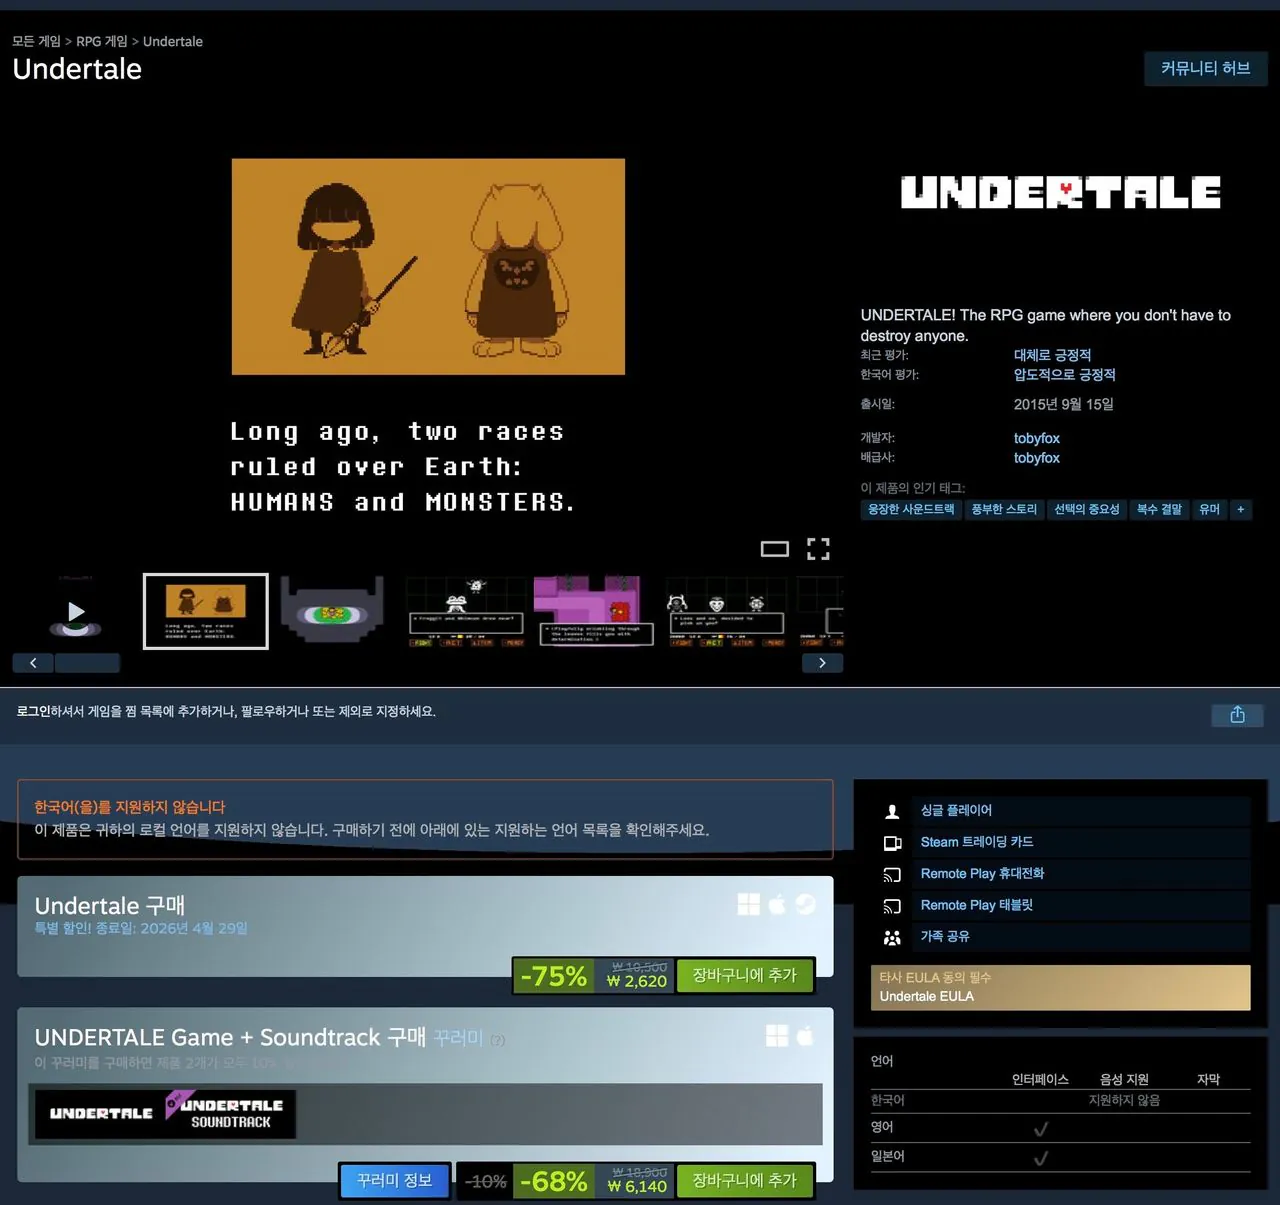The height and width of the screenshot is (1205, 1280).
Task: Open 꾸러미 정보 for the soundtrack bundle
Action: click(x=394, y=1181)
